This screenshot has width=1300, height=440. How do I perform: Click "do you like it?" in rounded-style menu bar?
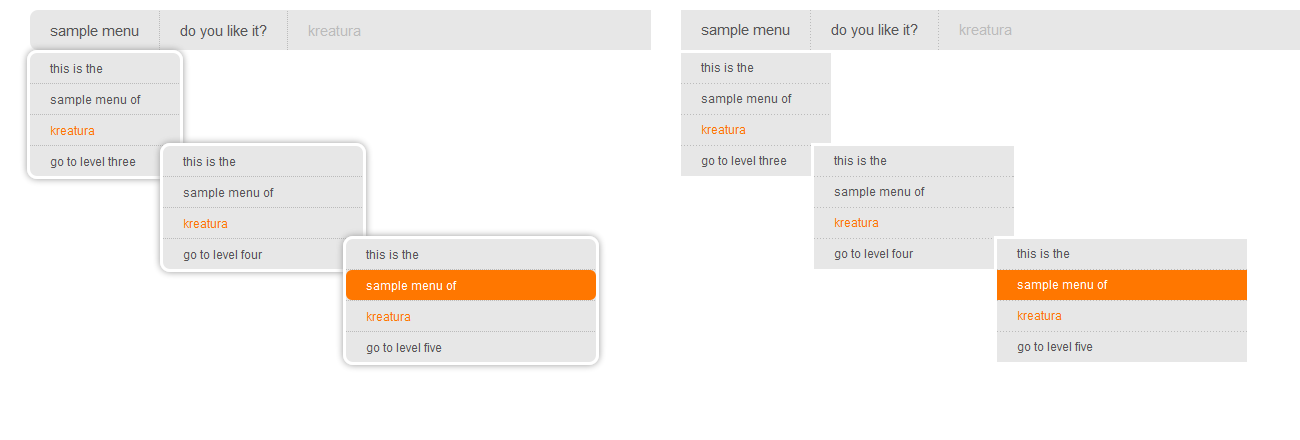click(223, 31)
